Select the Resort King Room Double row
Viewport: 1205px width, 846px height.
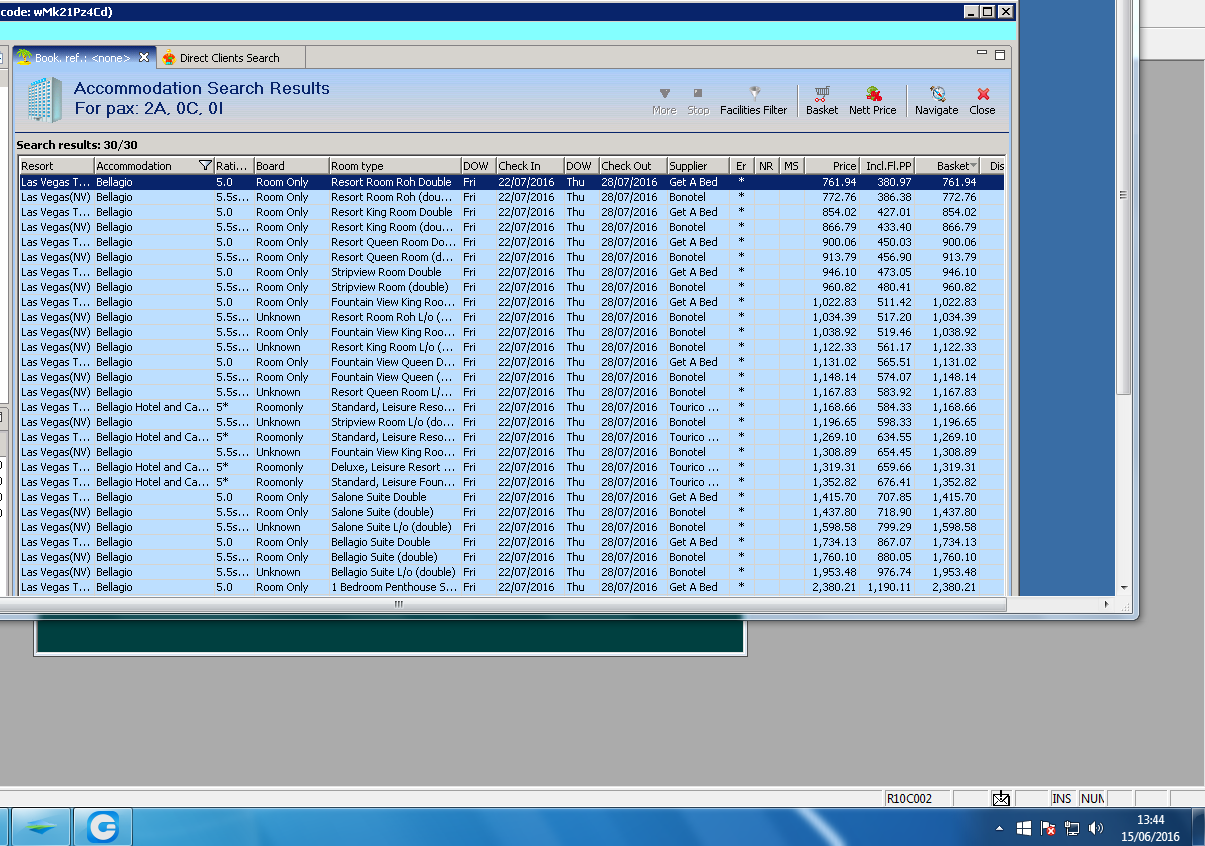(512, 212)
